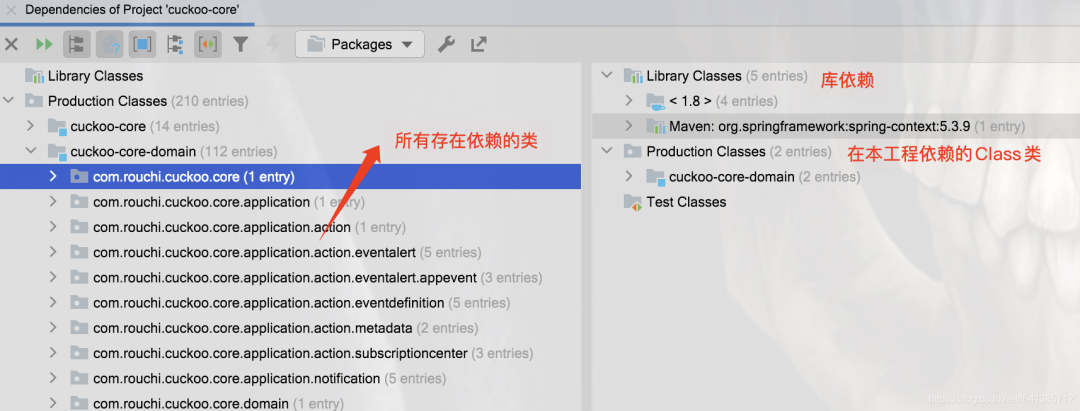Screen dimensions: 1080x411
Task: Click the Group by Scope Type icon
Action: coord(175,45)
